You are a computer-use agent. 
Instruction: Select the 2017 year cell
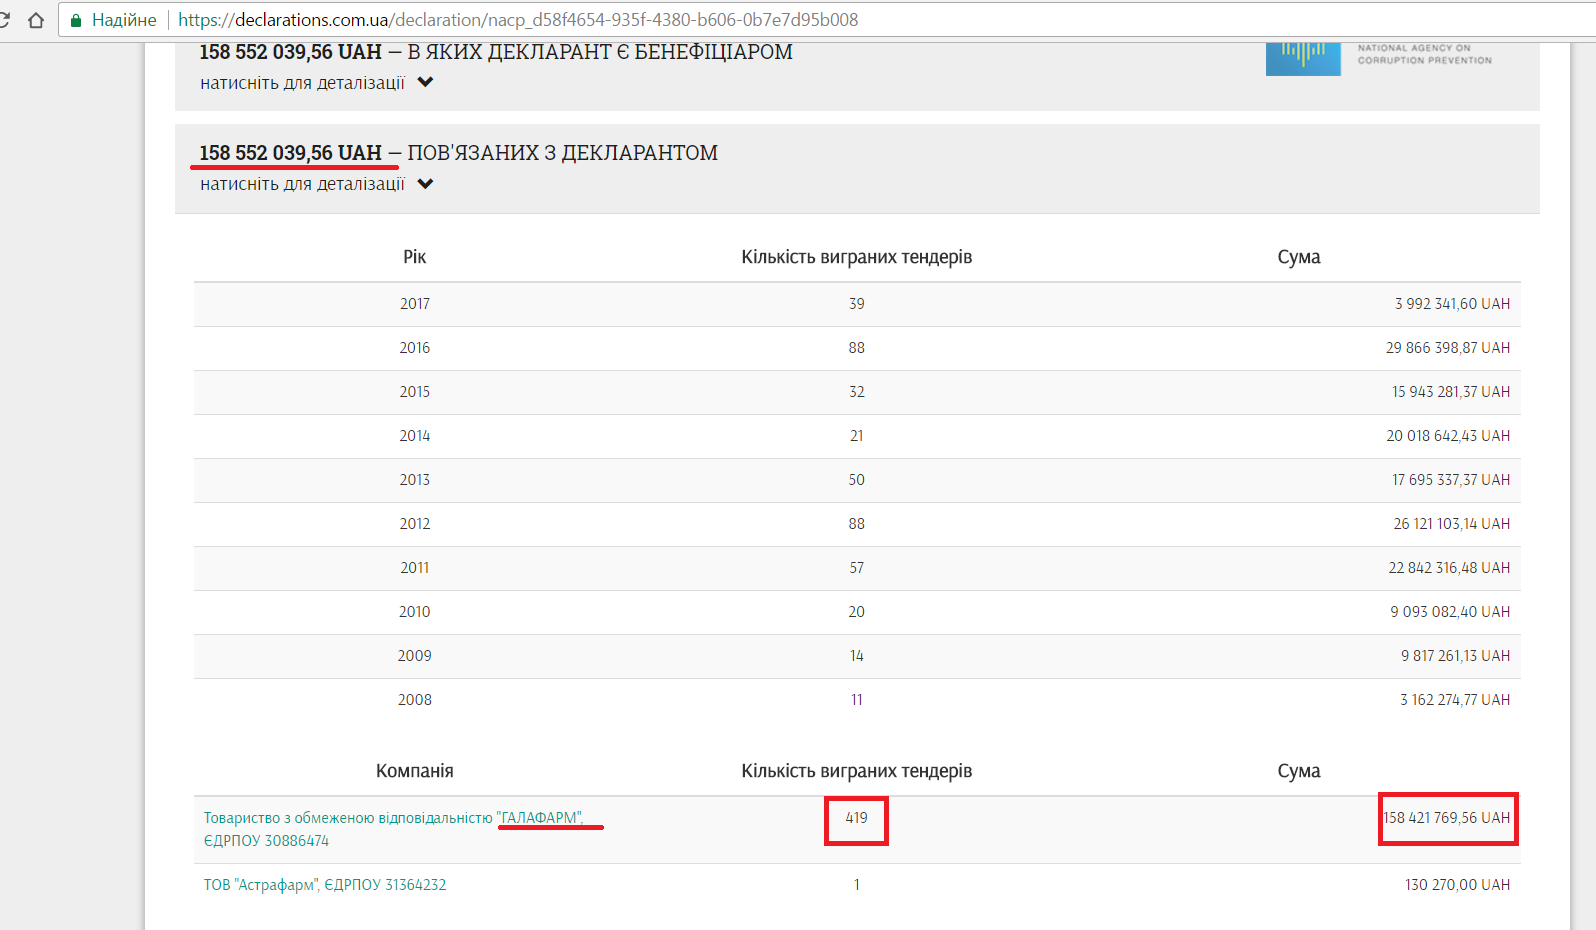414,304
